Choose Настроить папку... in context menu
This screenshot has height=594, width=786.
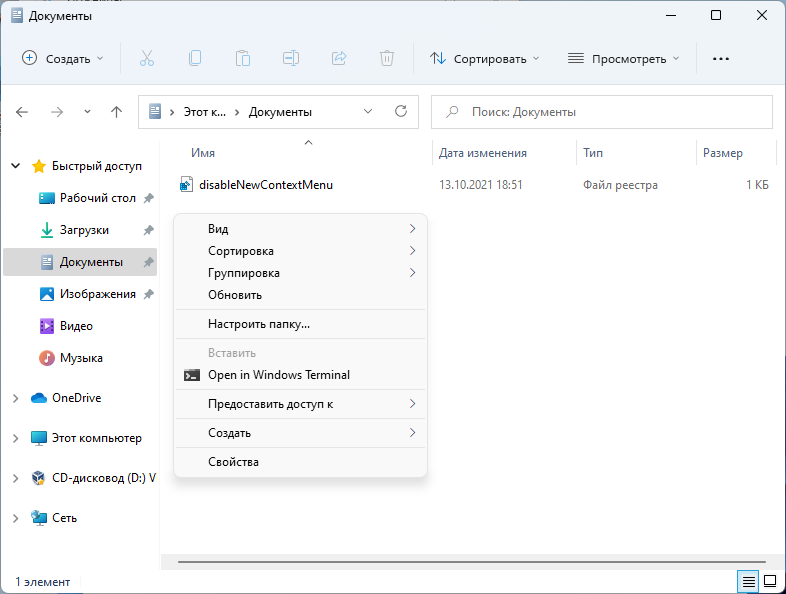pos(300,324)
